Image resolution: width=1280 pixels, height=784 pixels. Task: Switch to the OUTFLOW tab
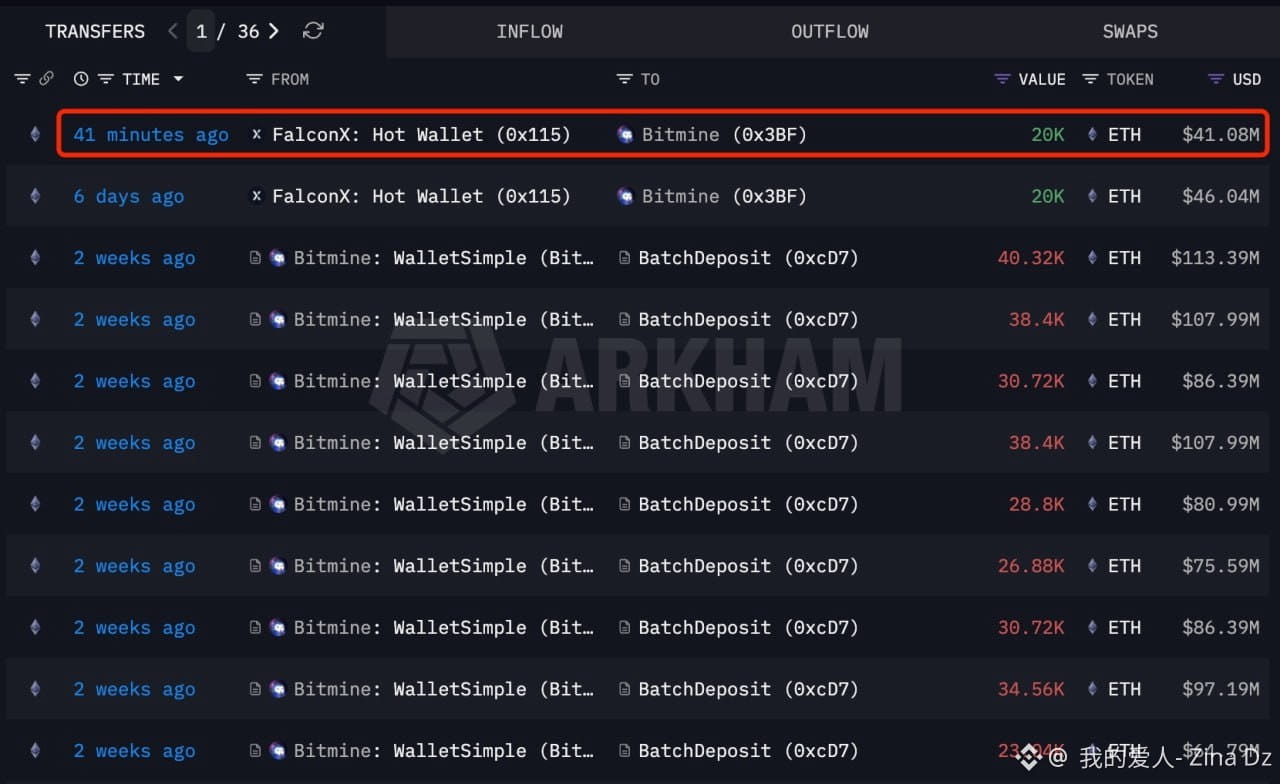(x=830, y=31)
